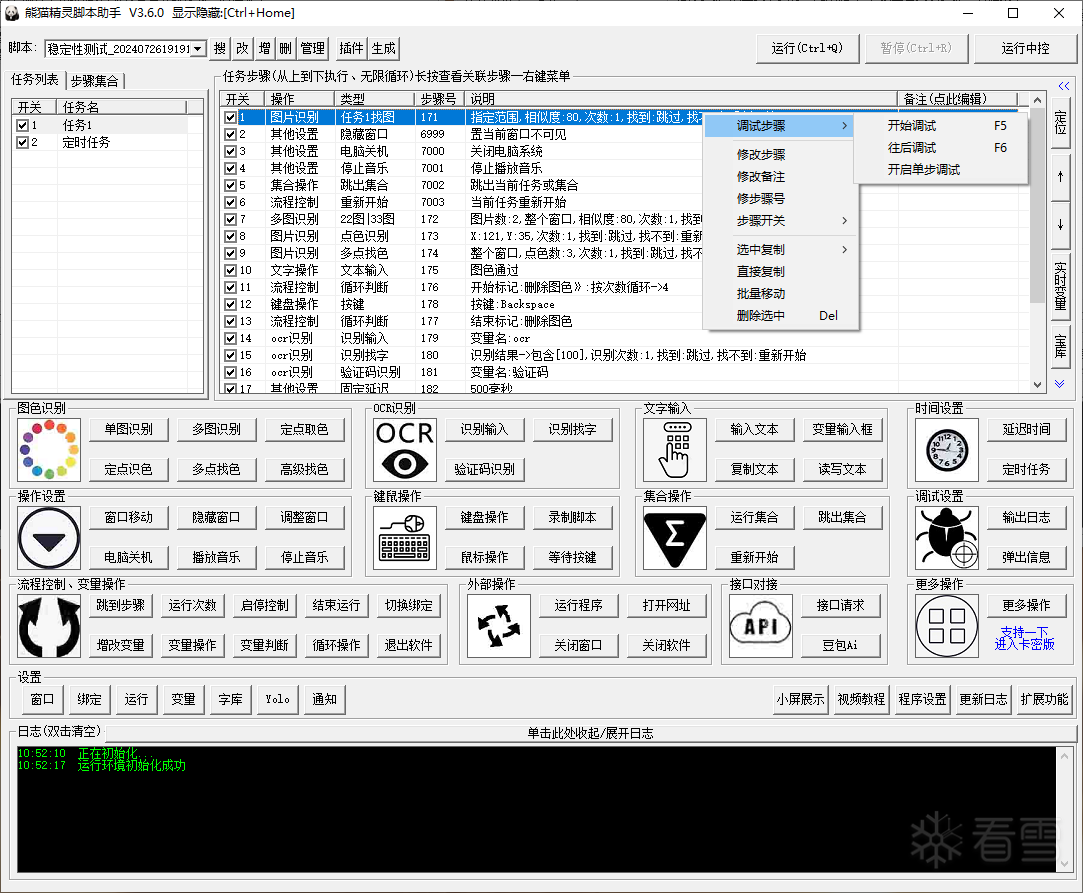Select 开始调试 in the submenu
Viewport: 1083px width, 893px height.
(x=941, y=126)
